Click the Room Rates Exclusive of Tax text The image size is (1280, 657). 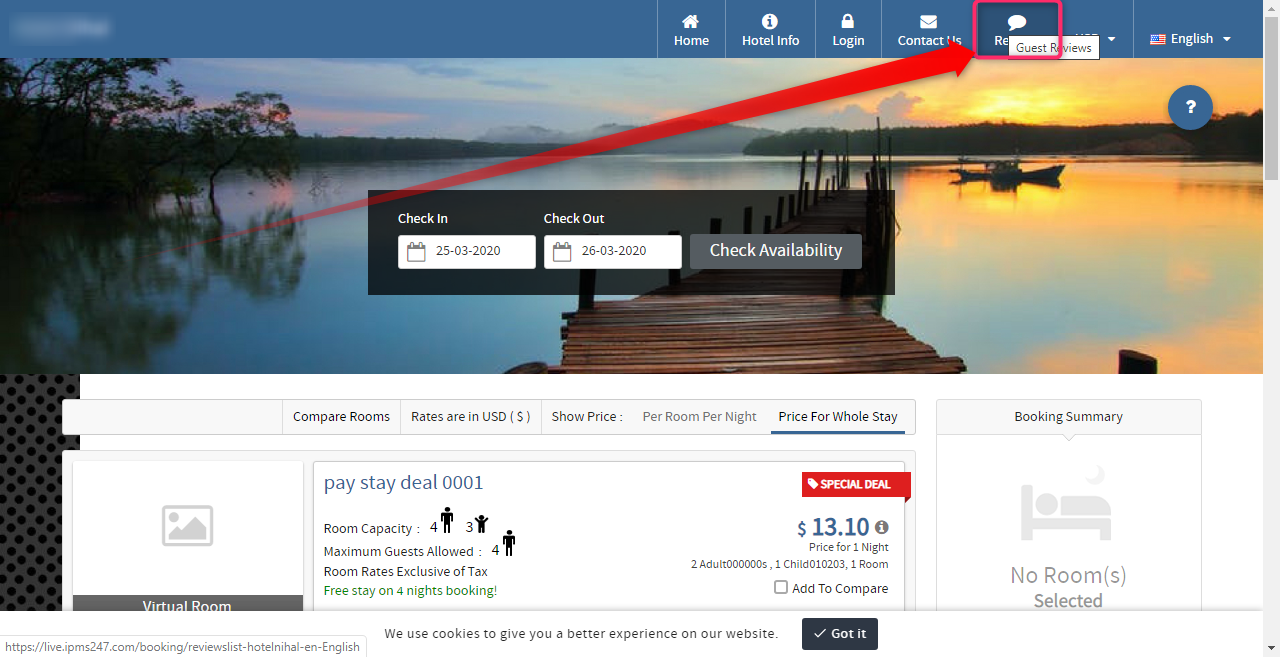click(x=406, y=571)
